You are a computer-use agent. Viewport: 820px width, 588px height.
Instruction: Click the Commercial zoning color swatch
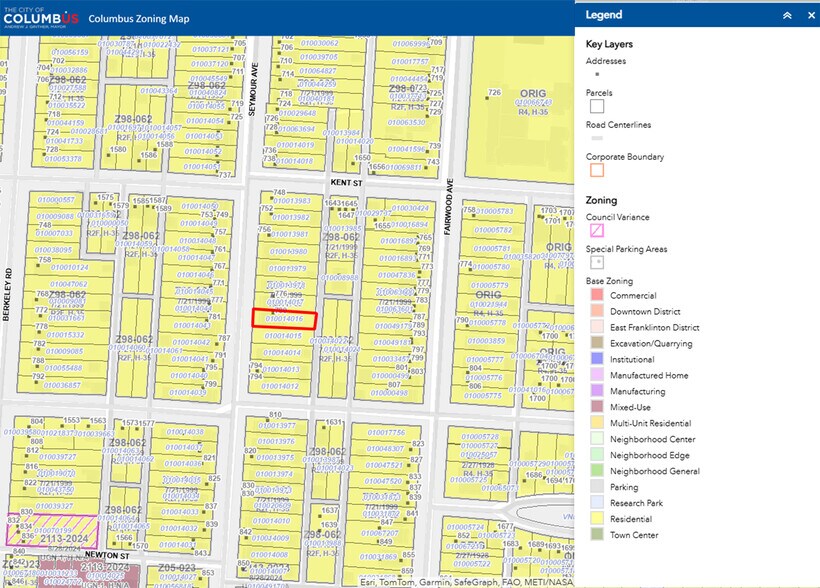click(x=597, y=295)
